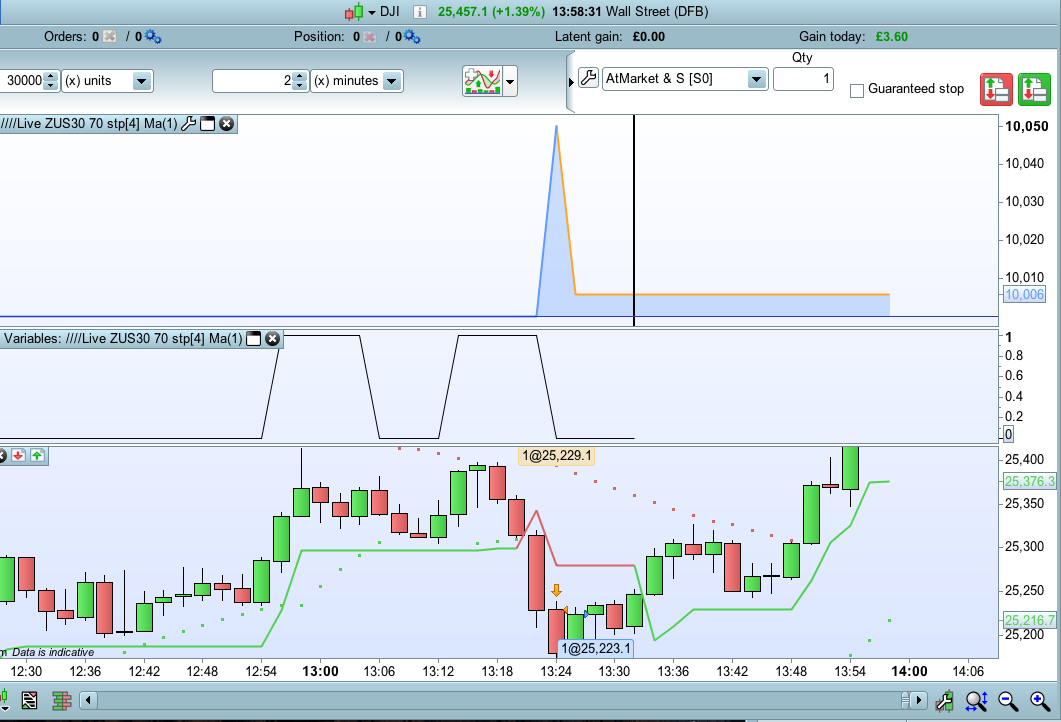Click the Latent gain £0.00 value
1061x722 pixels.
point(648,37)
